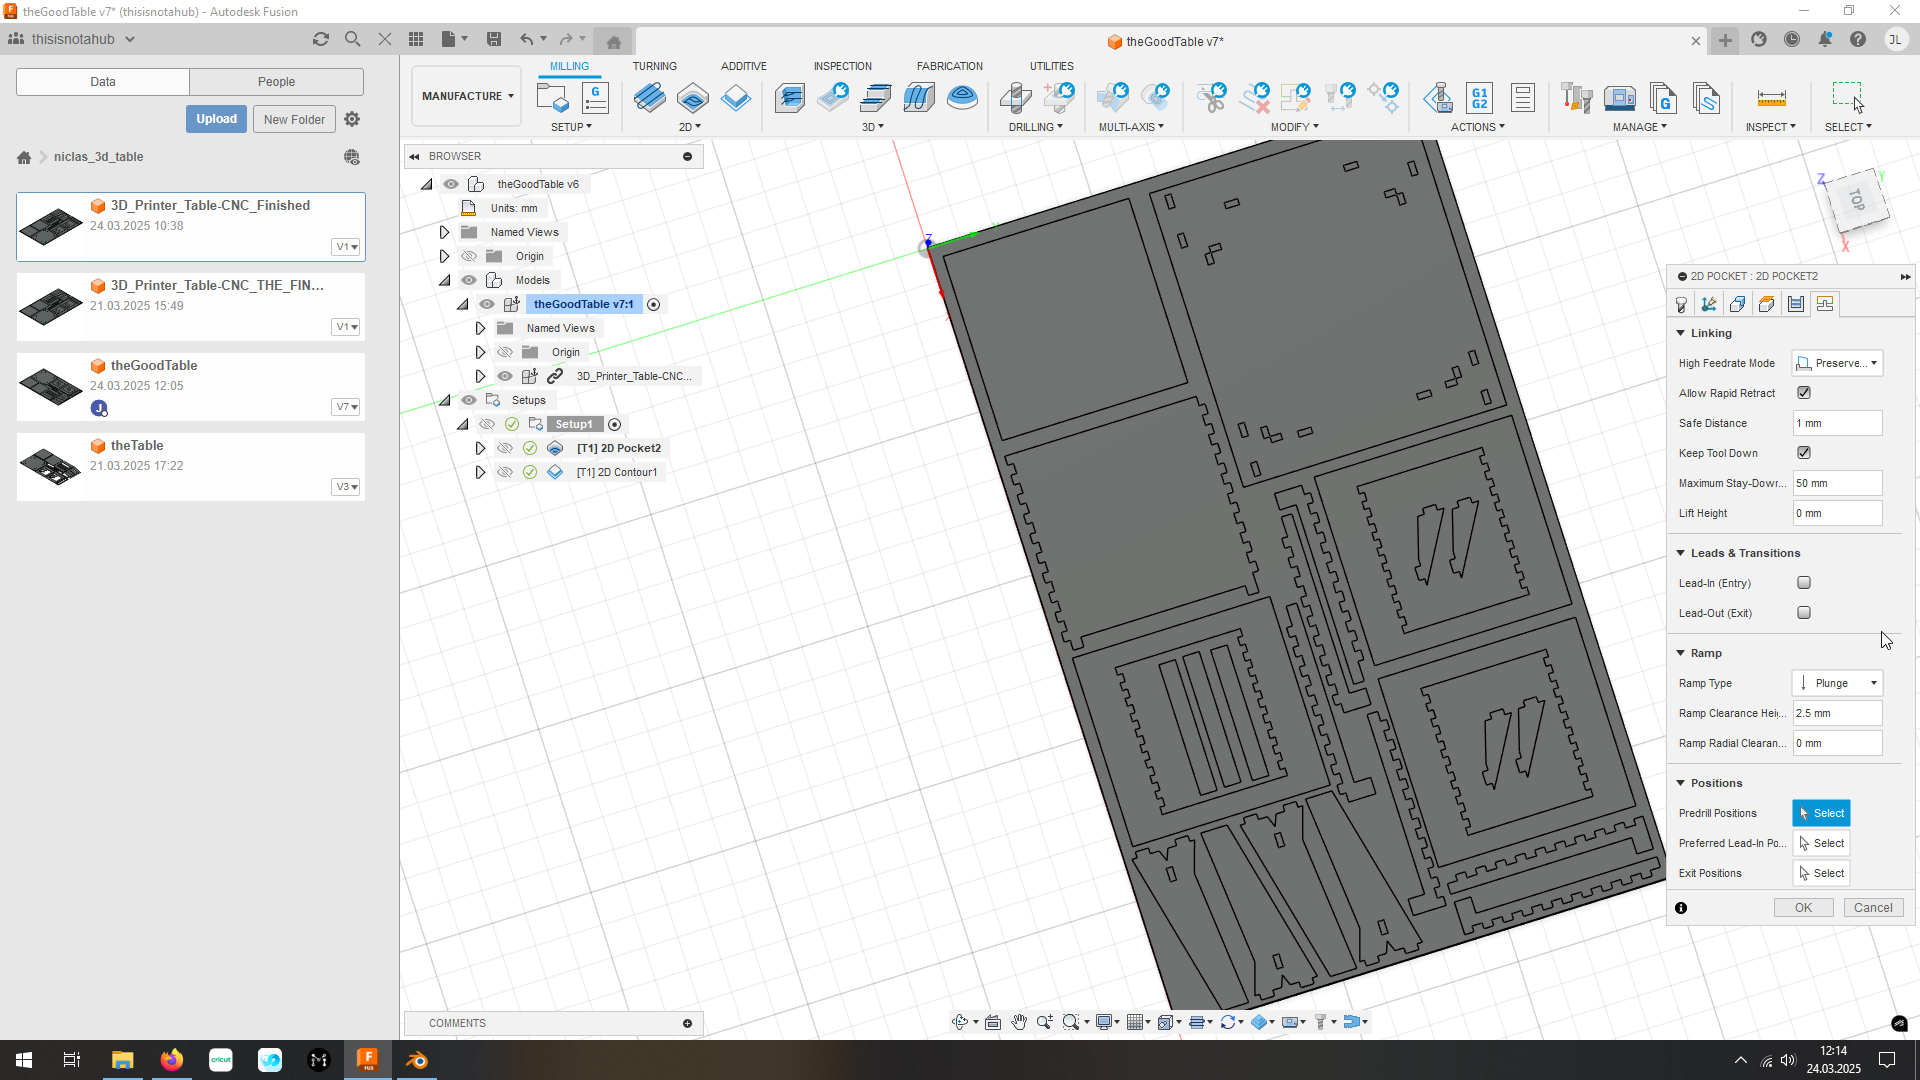Open the V7 version dropdown for theGoodTable
1920x1080 pixels.
coord(346,407)
